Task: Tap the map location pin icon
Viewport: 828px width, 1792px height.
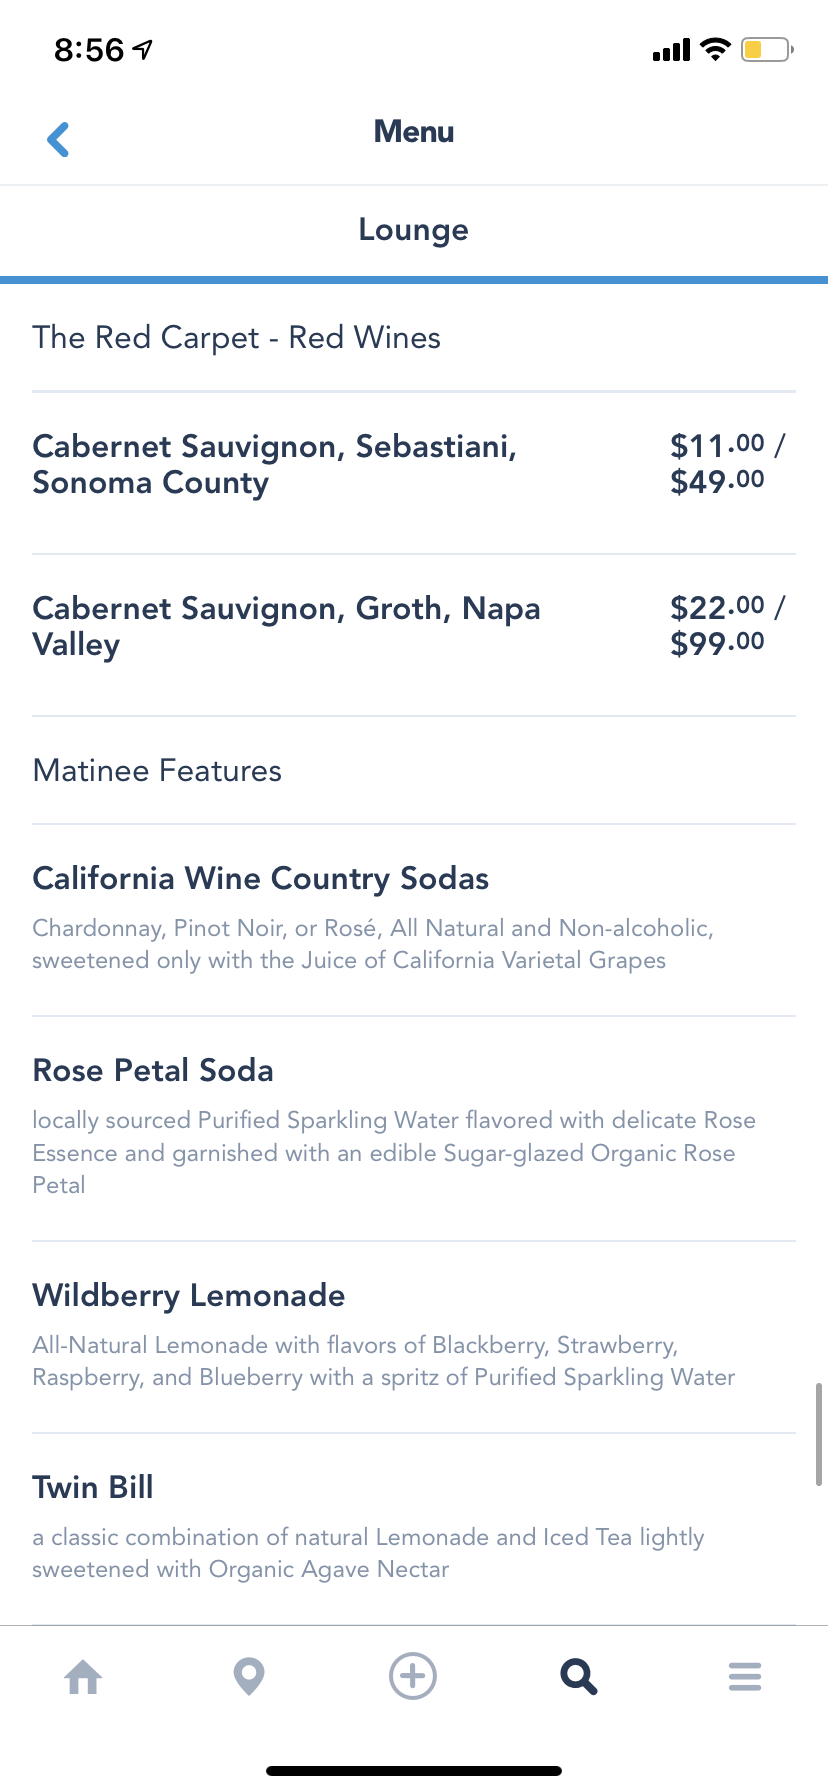Action: 248,1676
